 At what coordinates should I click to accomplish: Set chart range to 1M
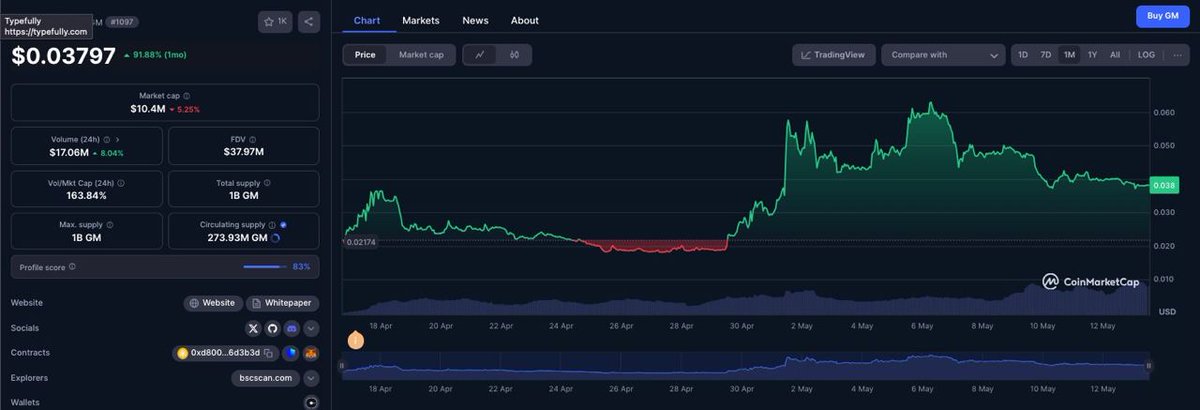[x=1069, y=55]
